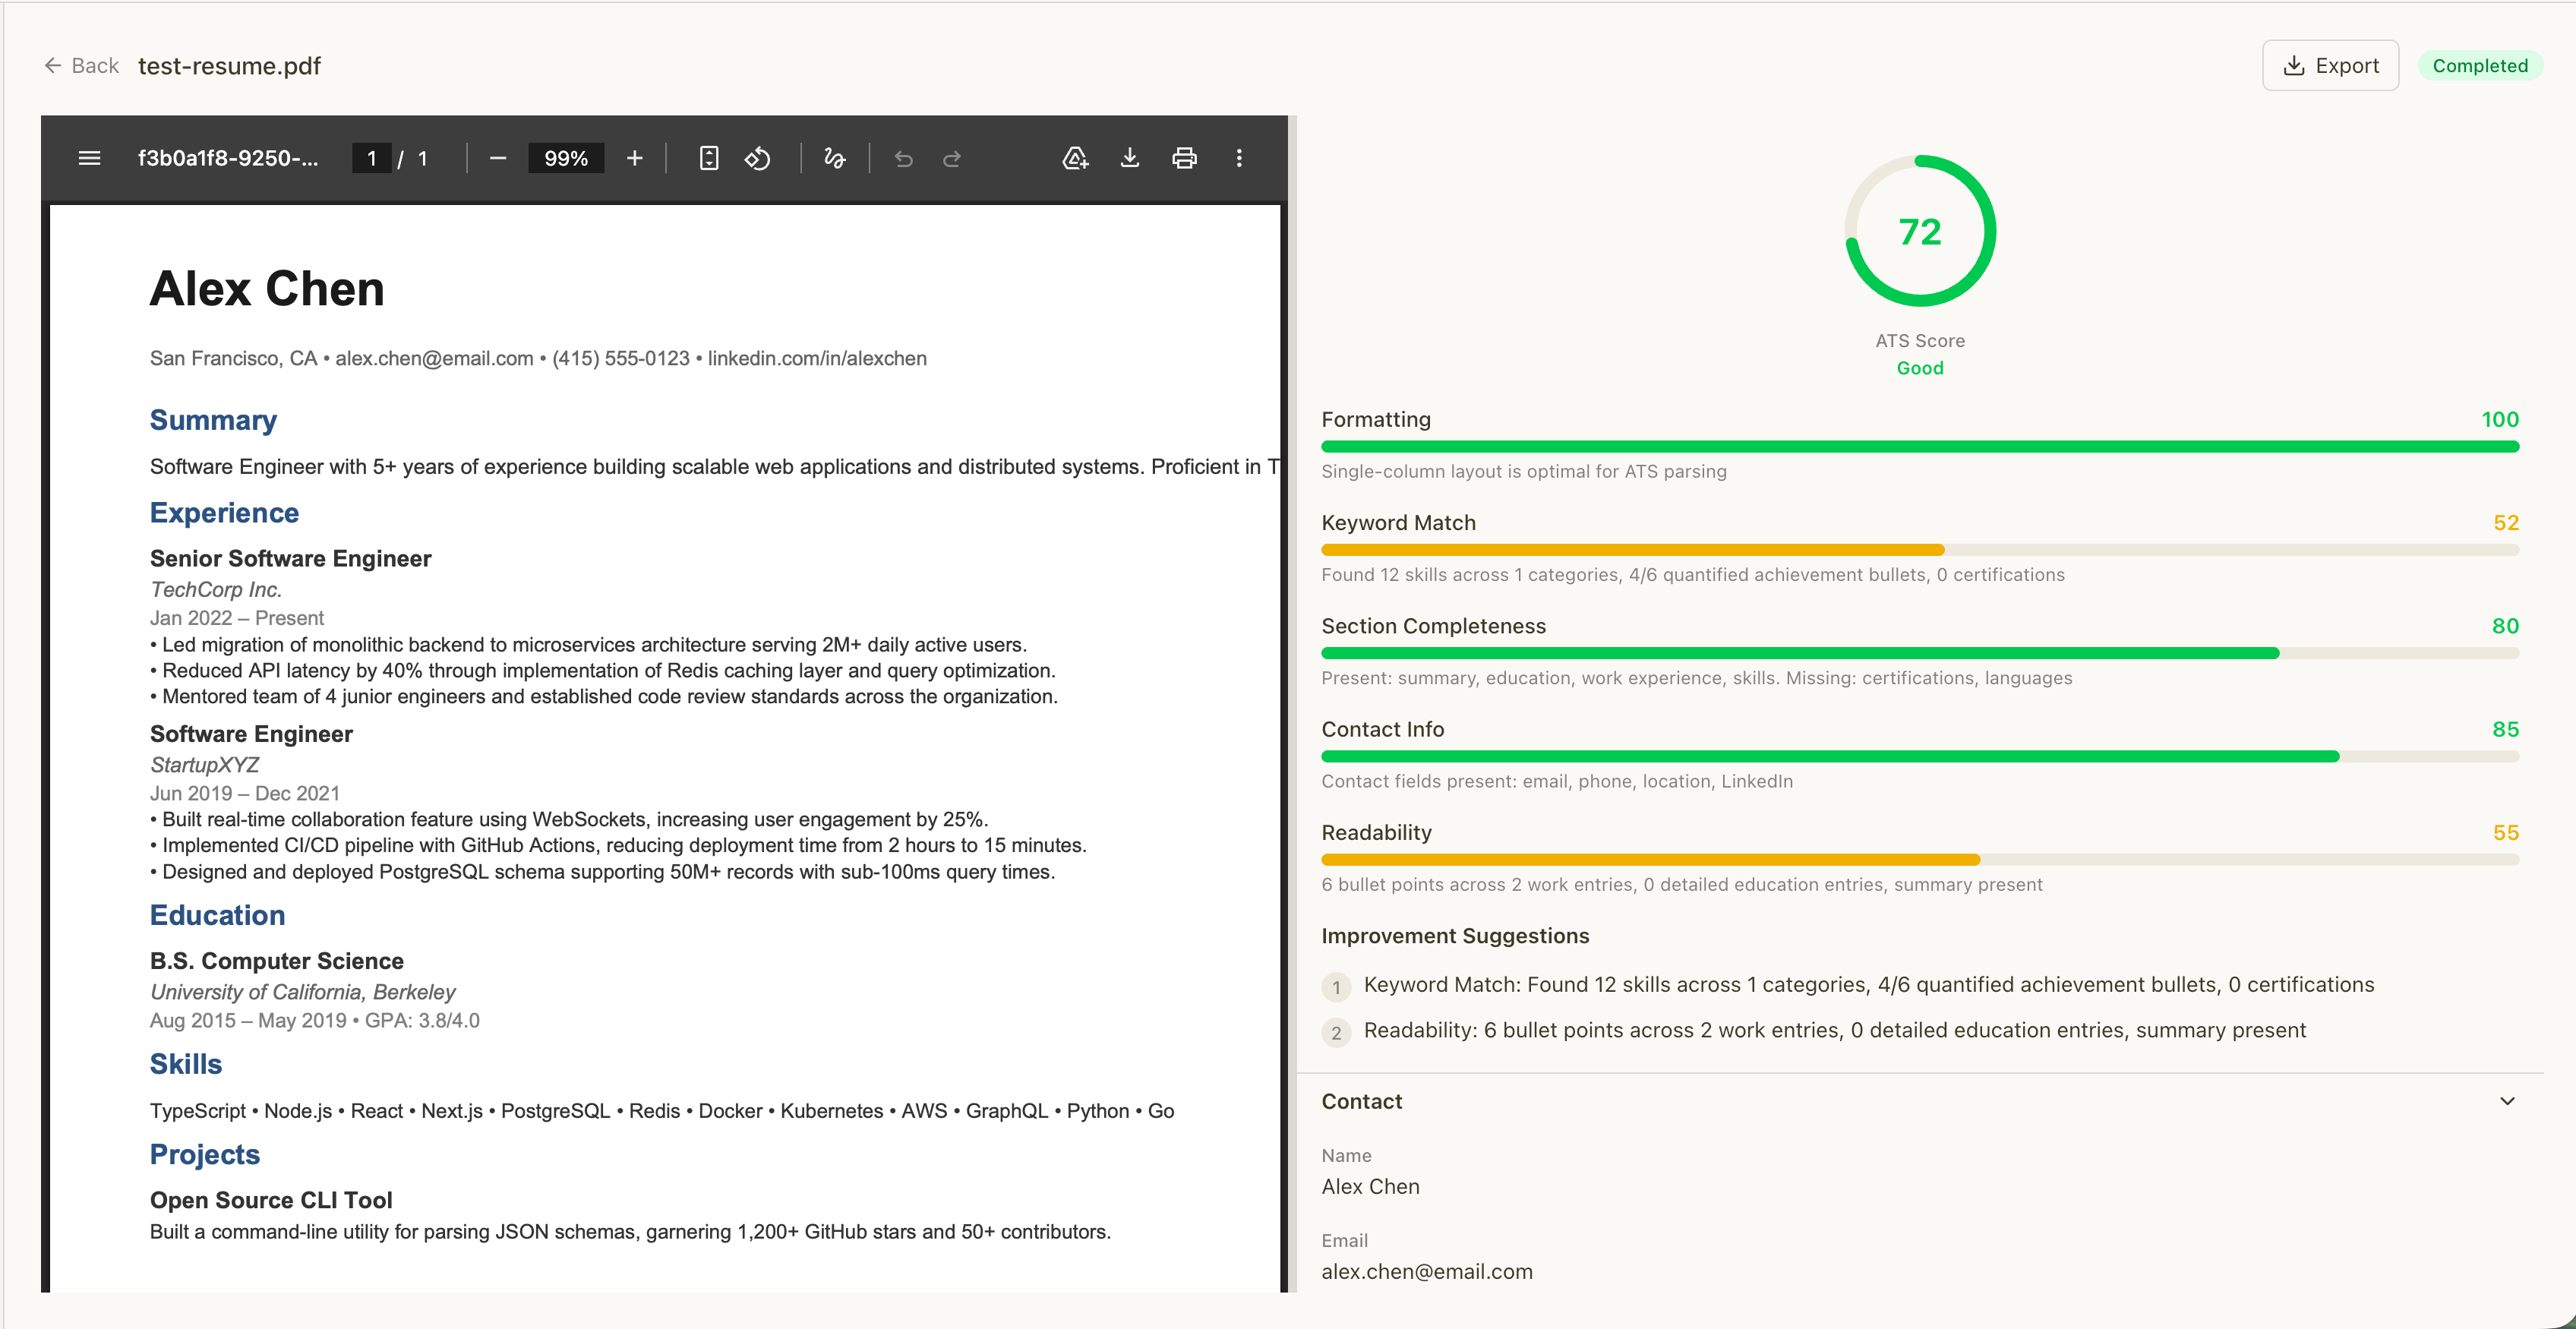The width and height of the screenshot is (2576, 1329).
Task: Click the test-resume.pdf file title
Action: [229, 66]
